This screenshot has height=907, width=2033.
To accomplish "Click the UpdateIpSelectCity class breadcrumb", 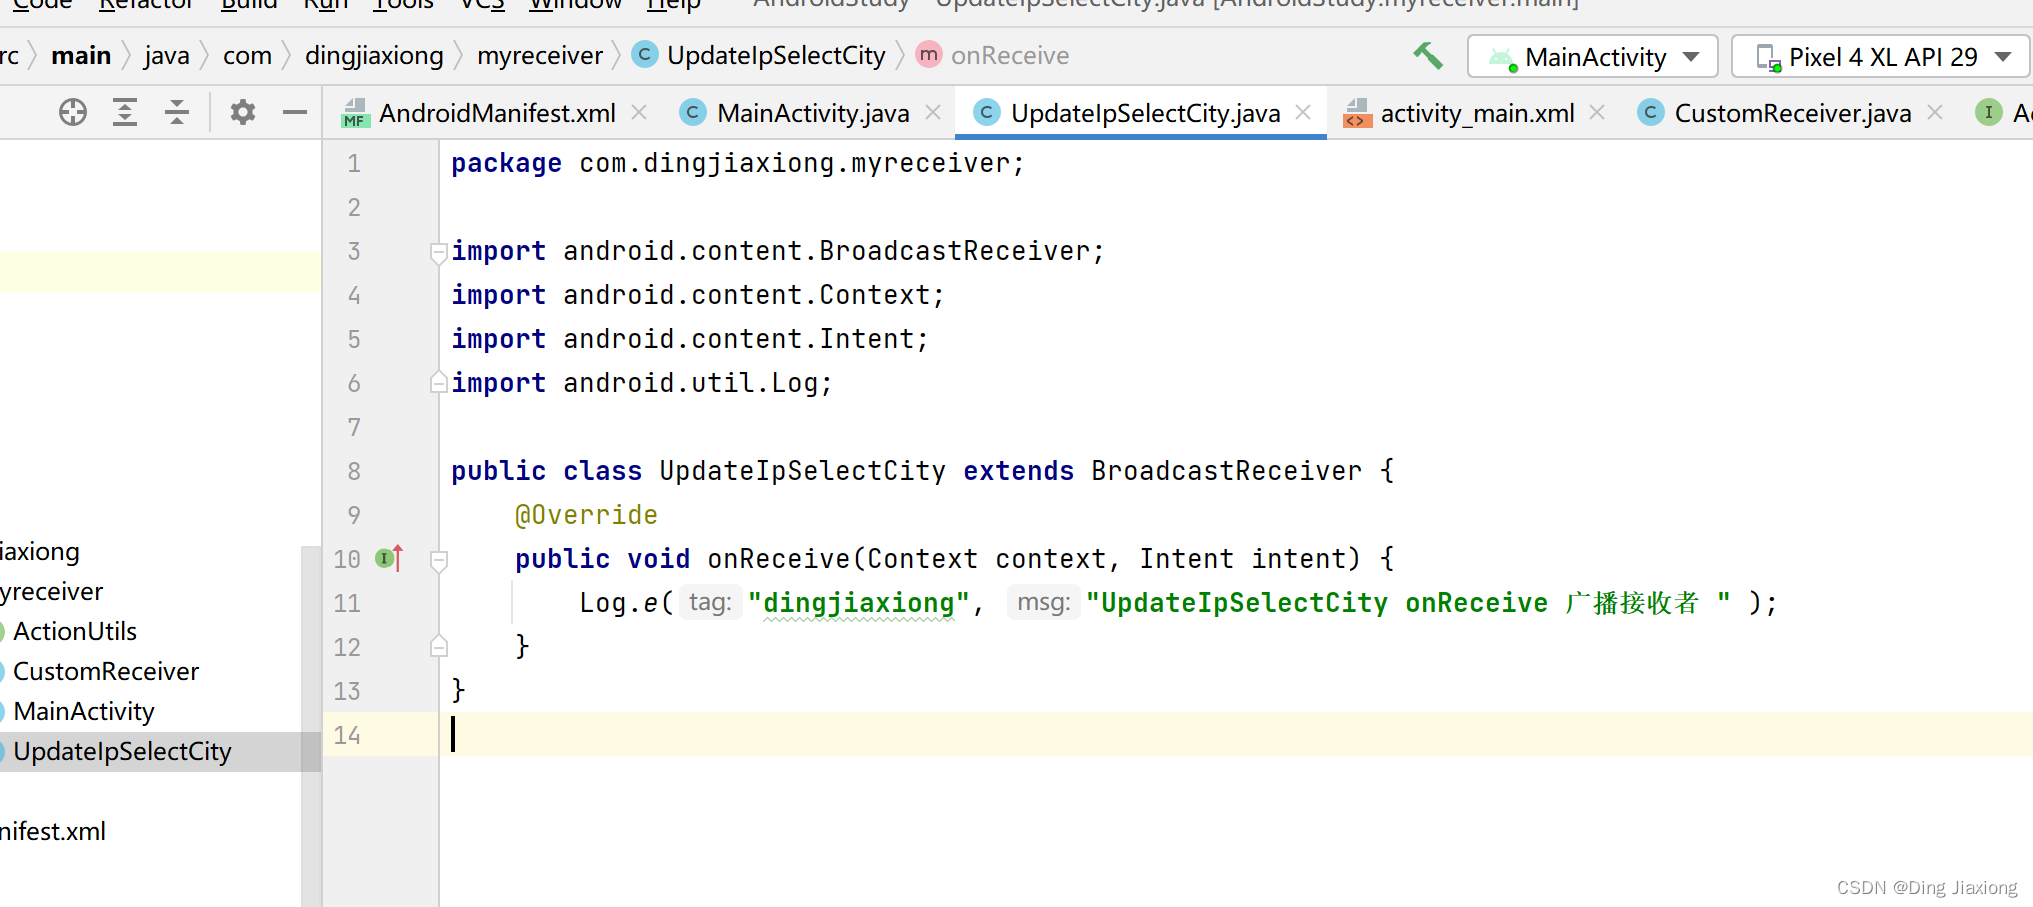I will pos(760,55).
